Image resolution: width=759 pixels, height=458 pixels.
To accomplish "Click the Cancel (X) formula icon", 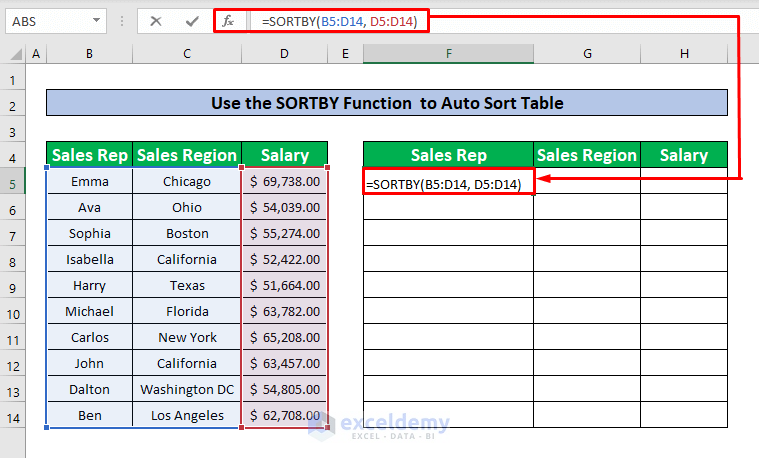I will click(x=157, y=20).
